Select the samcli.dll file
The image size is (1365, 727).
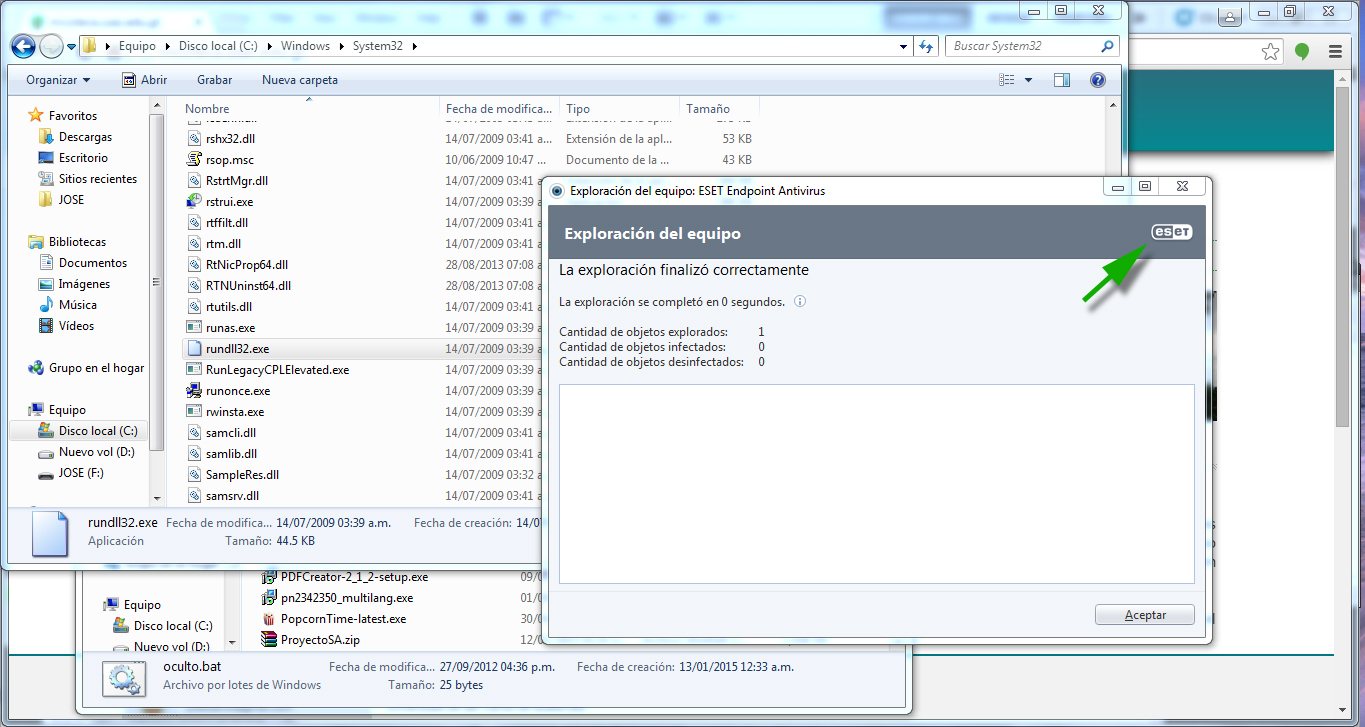pos(231,433)
